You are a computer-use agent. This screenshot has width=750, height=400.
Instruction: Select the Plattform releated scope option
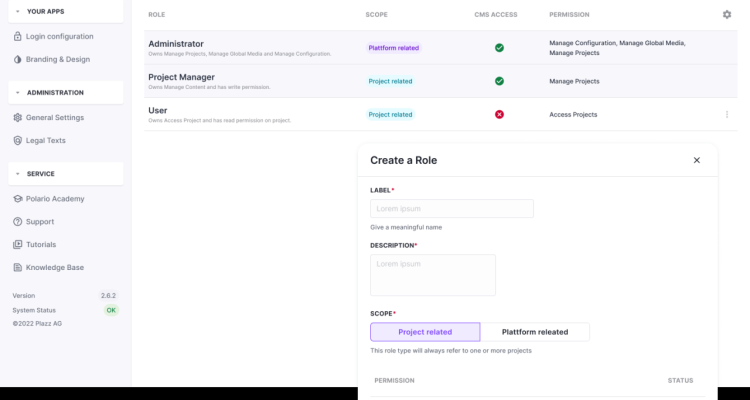pos(535,332)
